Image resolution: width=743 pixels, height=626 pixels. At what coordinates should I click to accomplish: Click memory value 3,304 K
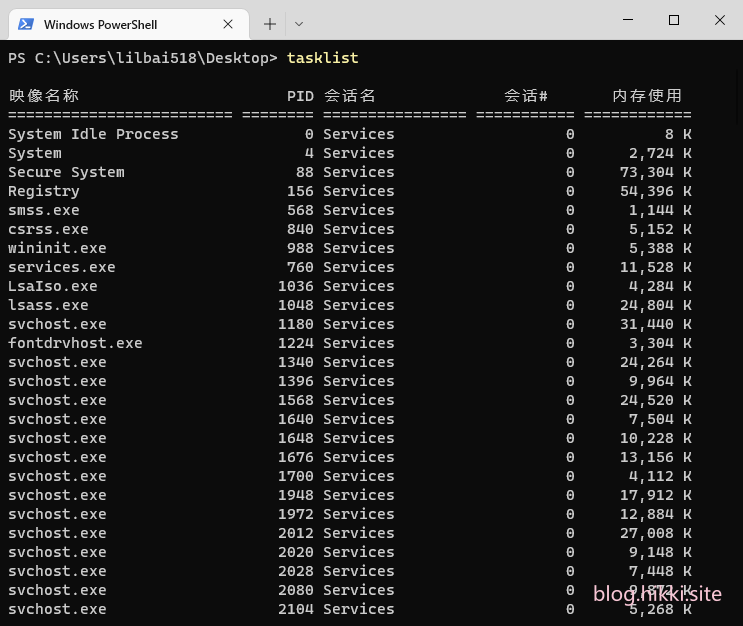coord(660,343)
